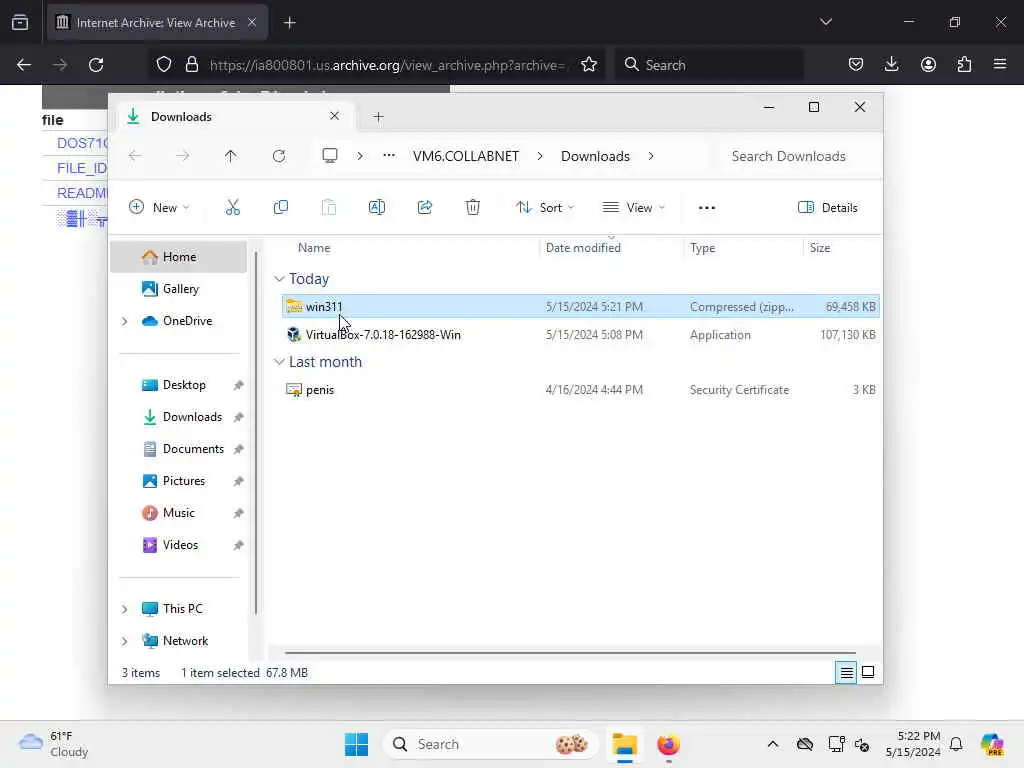Click the PC monitor icon in address bar
Image resolution: width=1024 pixels, height=768 pixels.
coord(330,155)
